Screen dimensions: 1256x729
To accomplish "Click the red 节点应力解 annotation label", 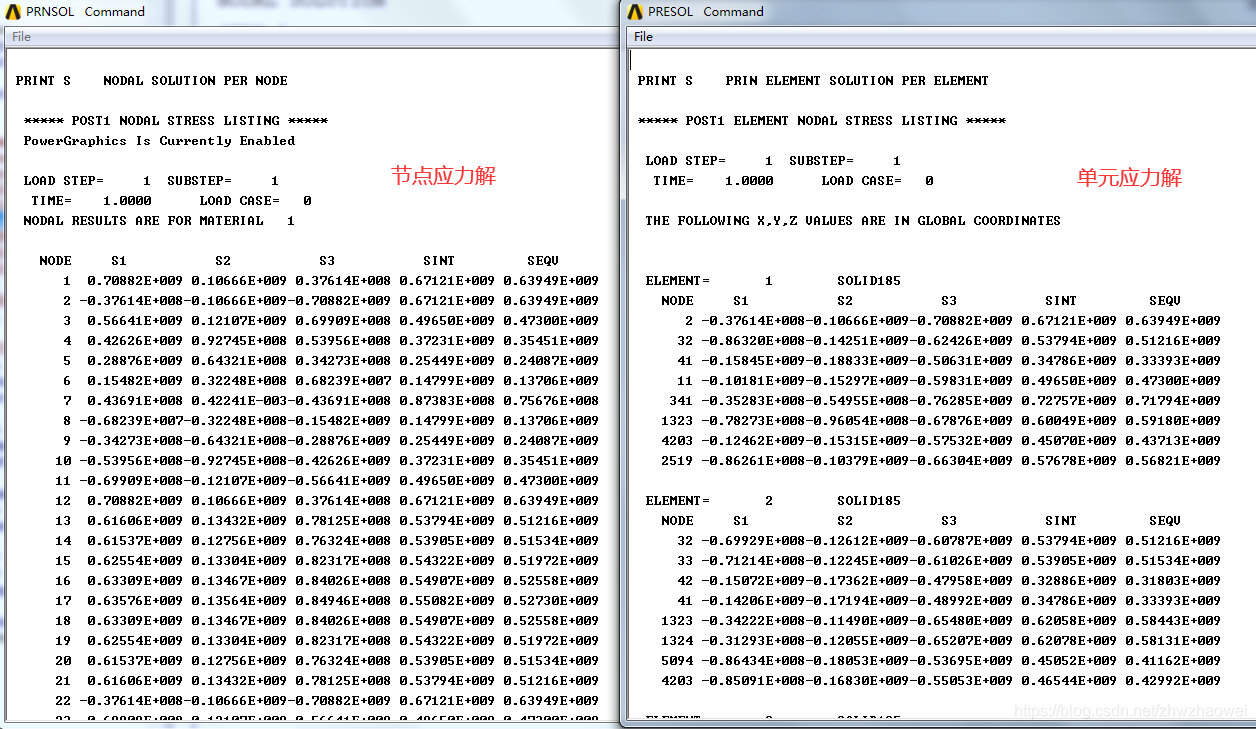I will point(443,177).
